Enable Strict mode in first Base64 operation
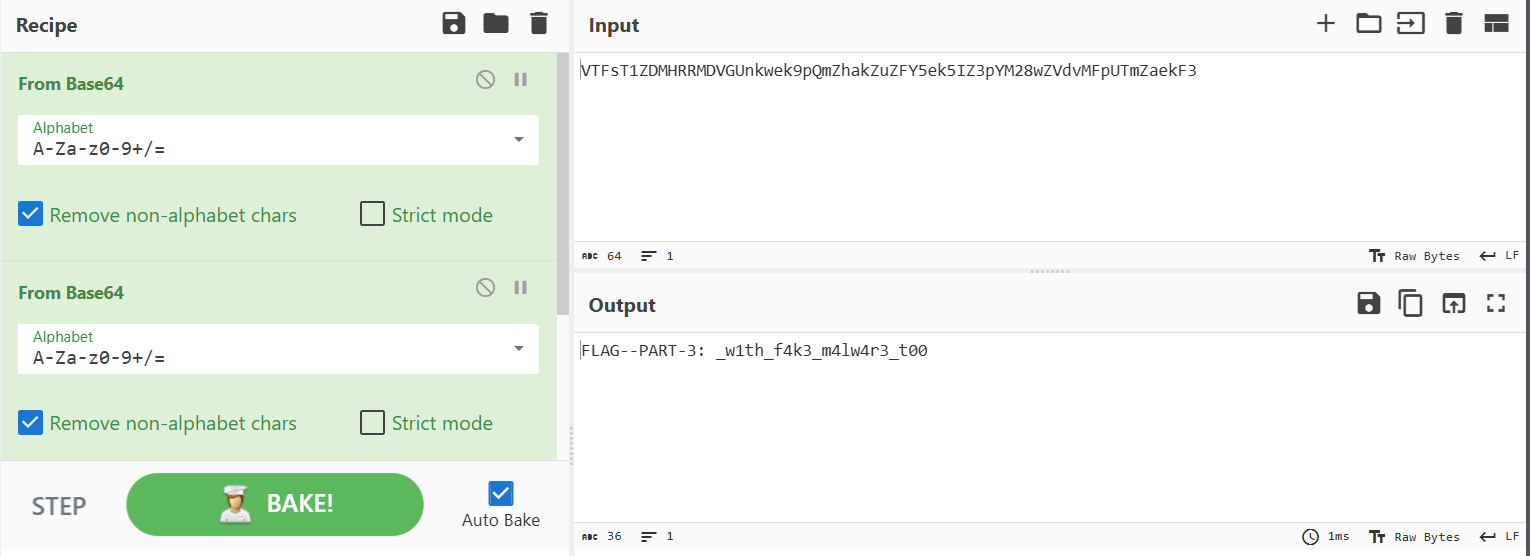The image size is (1530, 556). tap(373, 215)
